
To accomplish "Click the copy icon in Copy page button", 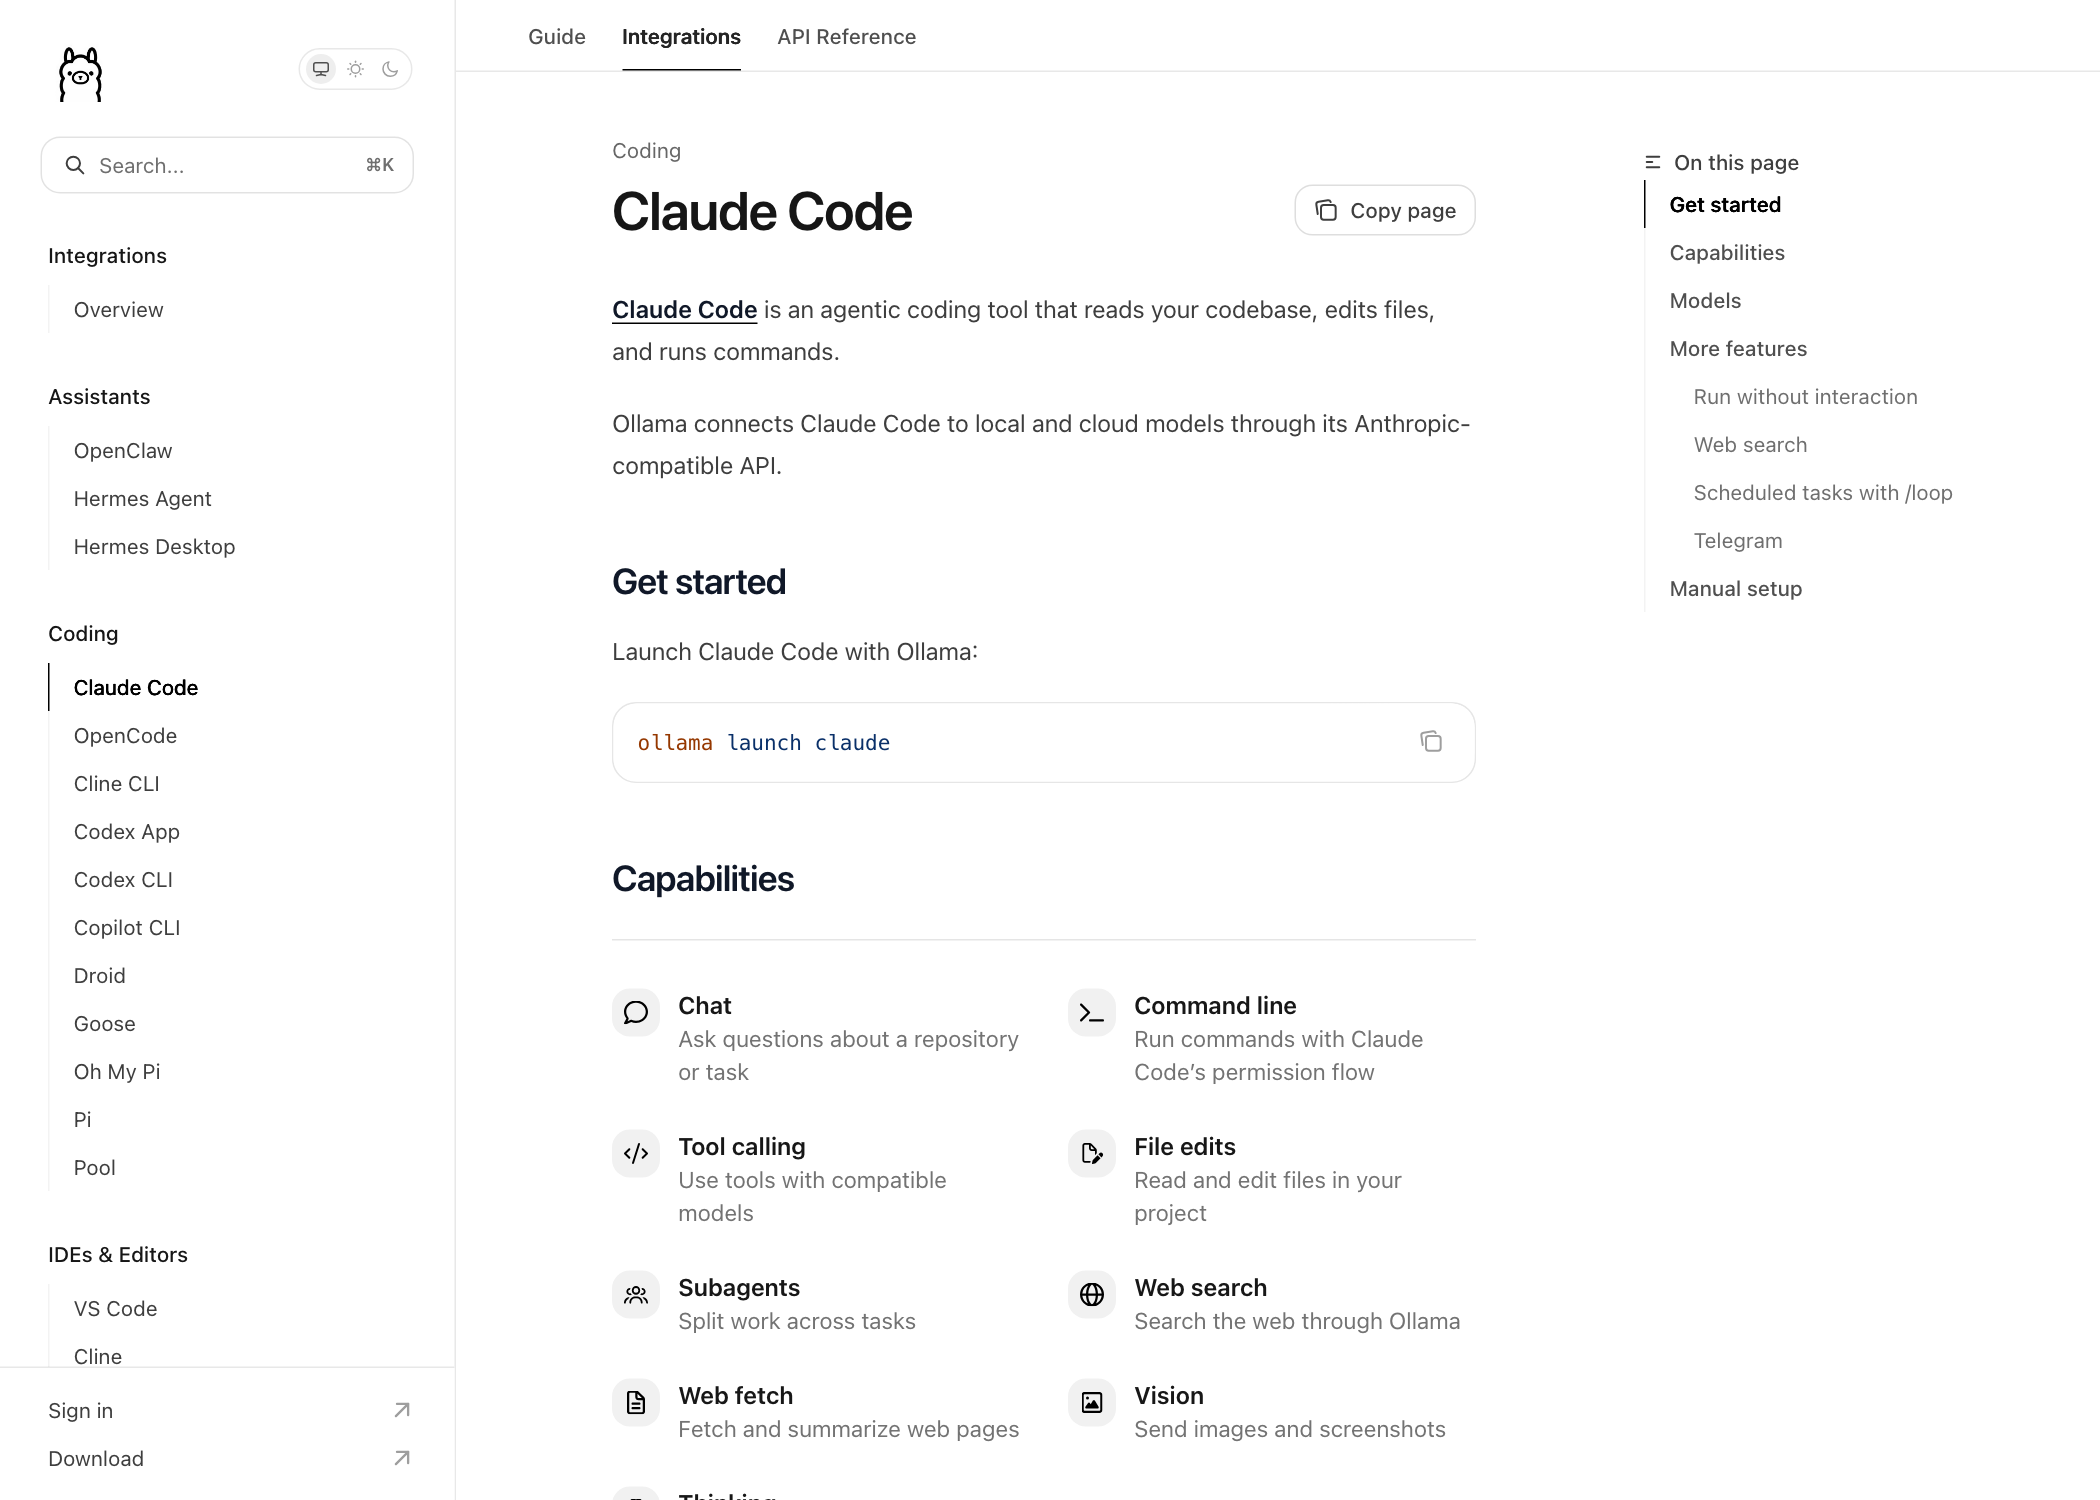I will point(1326,210).
